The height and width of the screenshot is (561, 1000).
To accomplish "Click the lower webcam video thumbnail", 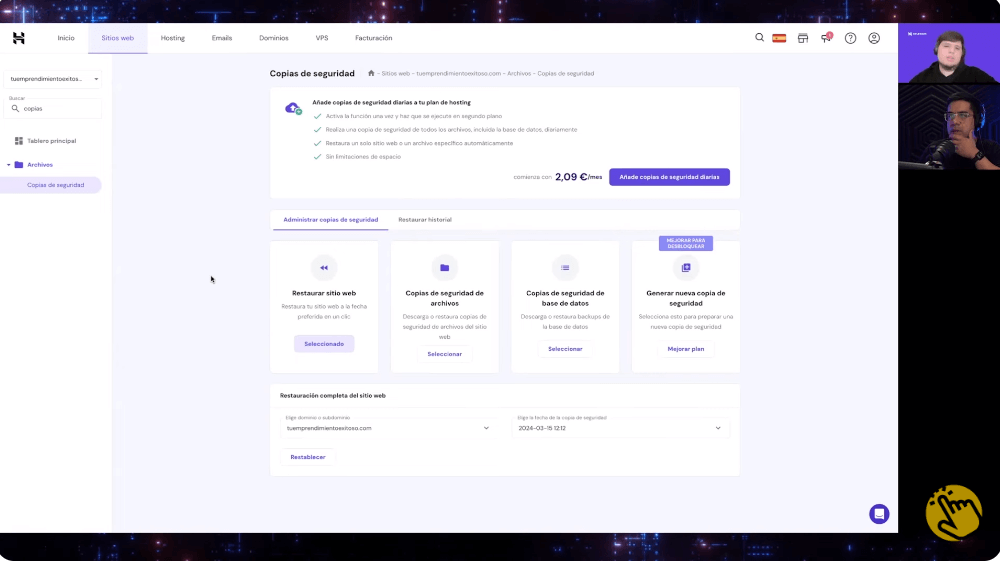I will (949, 127).
